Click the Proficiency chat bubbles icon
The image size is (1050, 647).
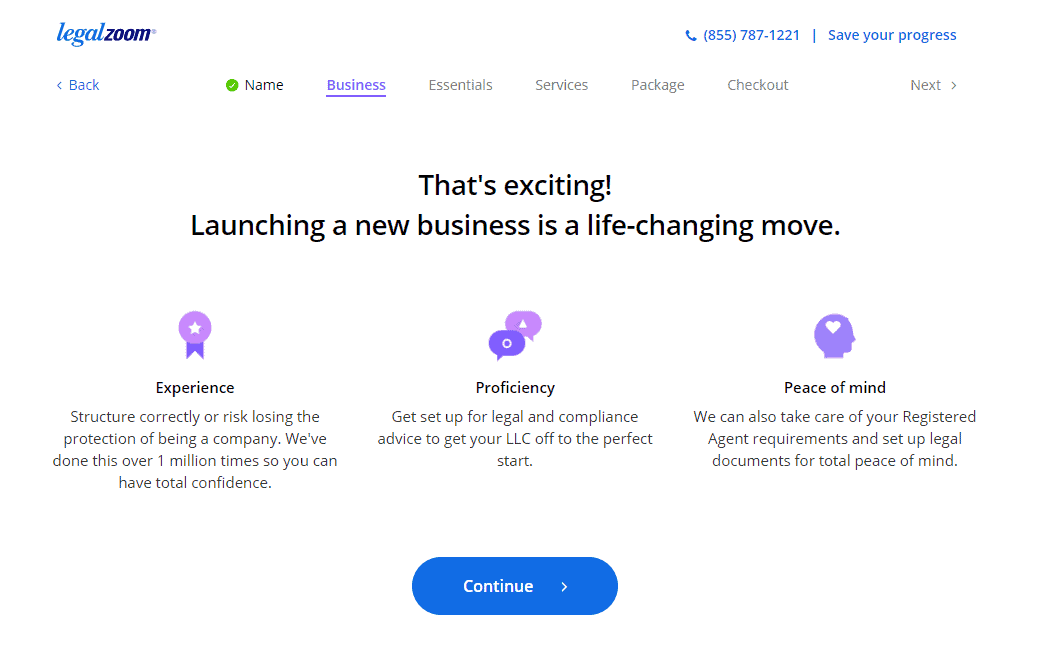coord(515,335)
